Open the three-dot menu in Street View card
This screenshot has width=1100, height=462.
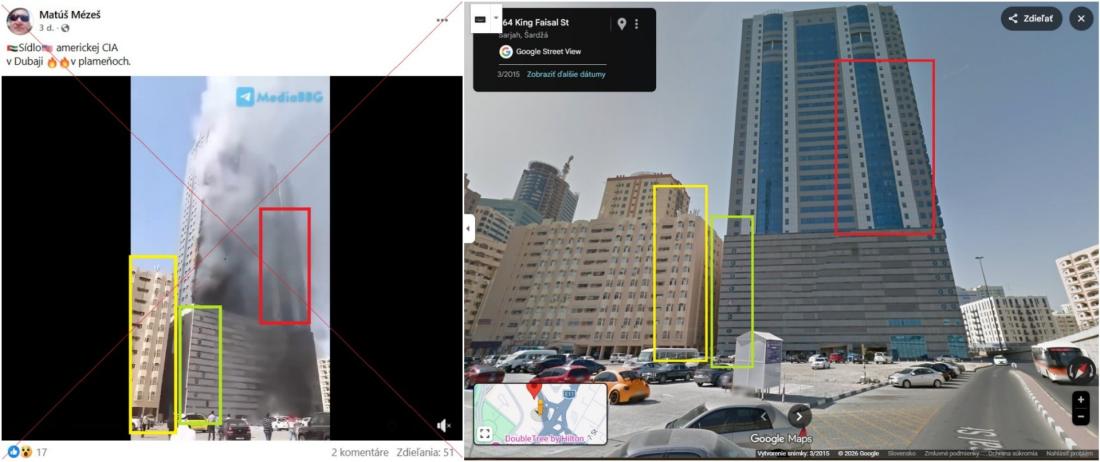(x=636, y=24)
